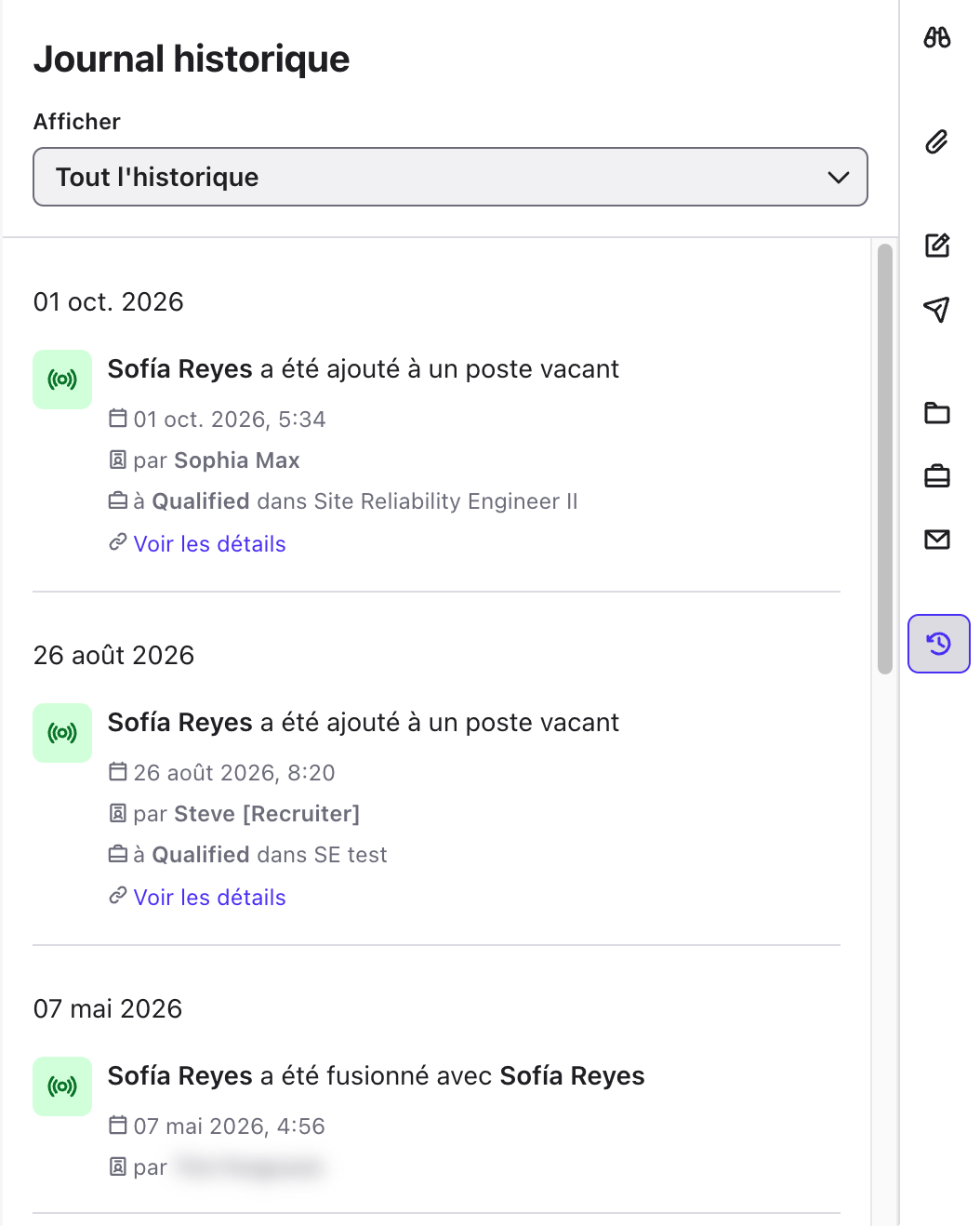Click 'par Steve [Recruiter]' text
Viewport: 980px width, 1226px height.
[246, 814]
